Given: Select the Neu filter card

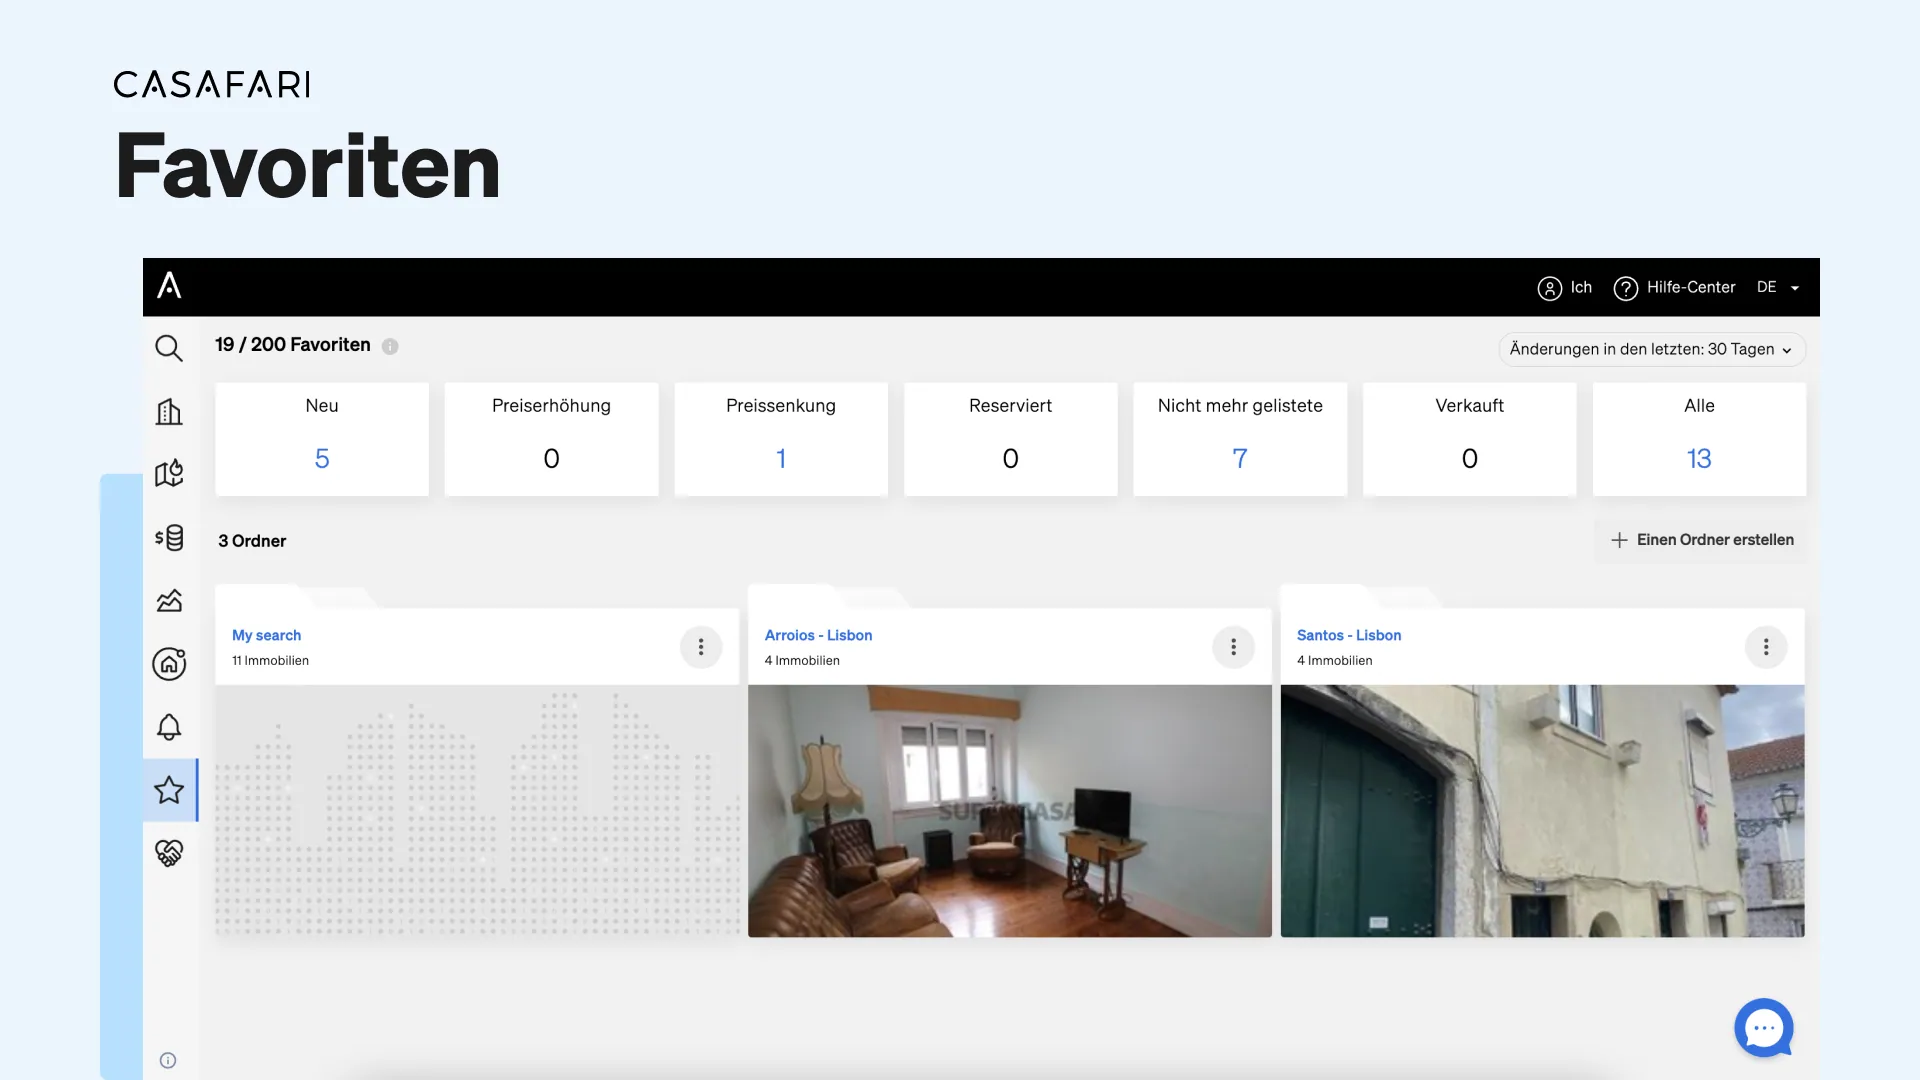Looking at the screenshot, I should click(x=322, y=439).
